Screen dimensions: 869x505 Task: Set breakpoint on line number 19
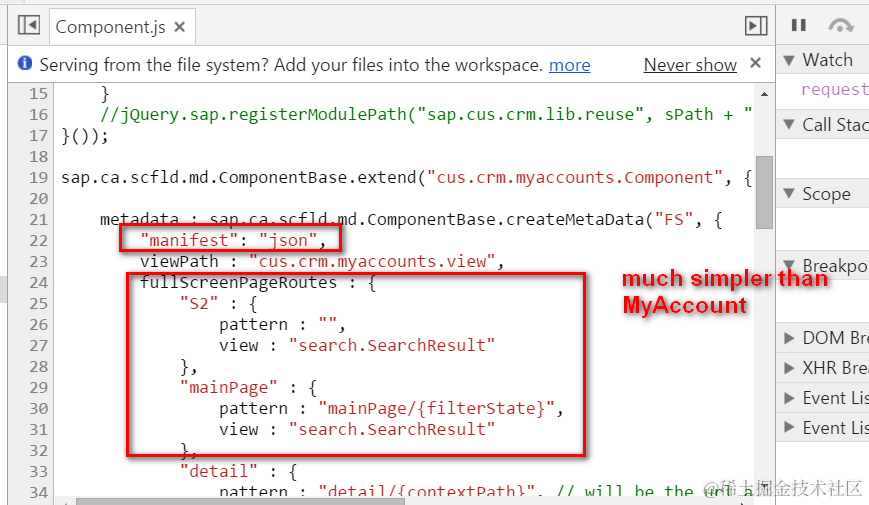[39, 177]
